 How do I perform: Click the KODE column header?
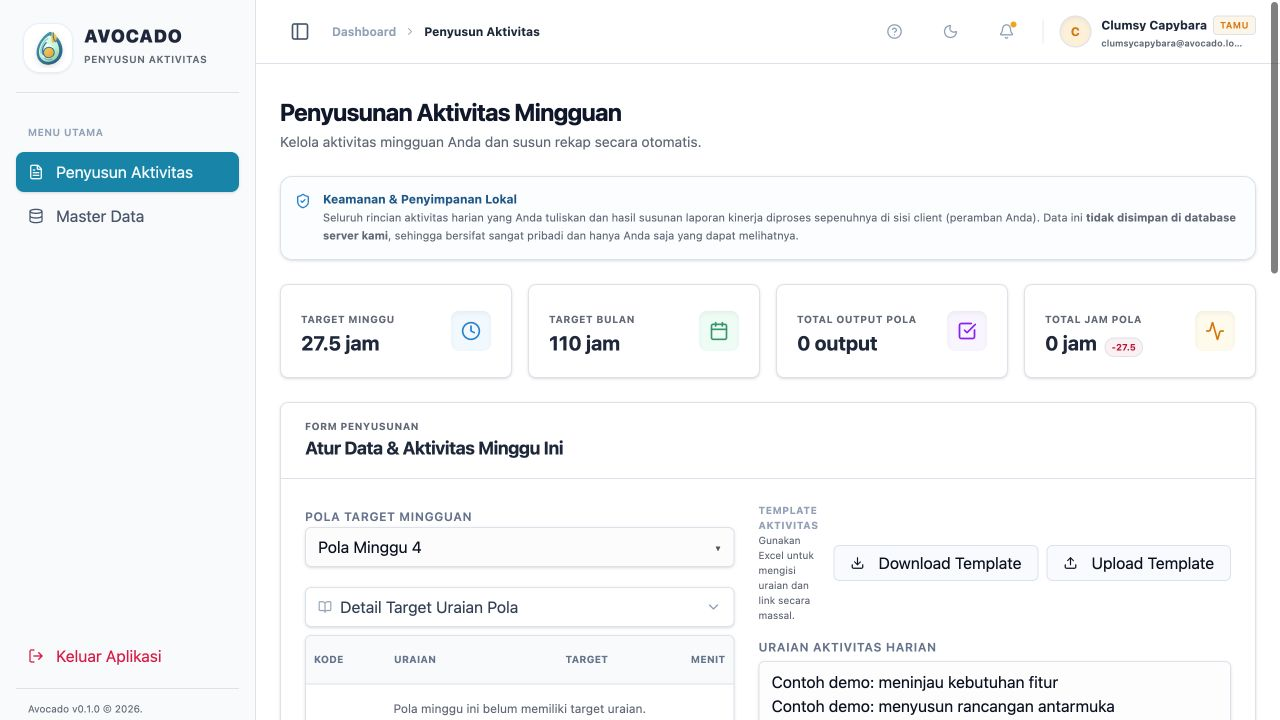pyautogui.click(x=329, y=660)
